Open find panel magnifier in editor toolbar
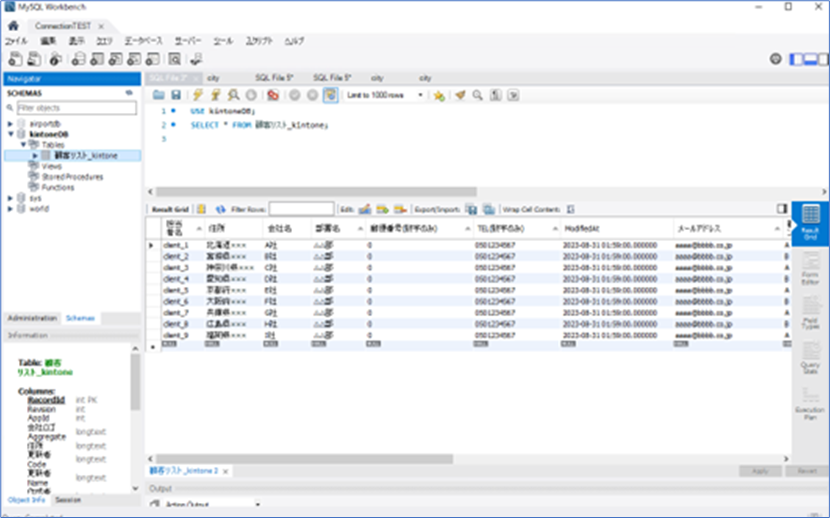The width and height of the screenshot is (830, 518). tap(477, 95)
